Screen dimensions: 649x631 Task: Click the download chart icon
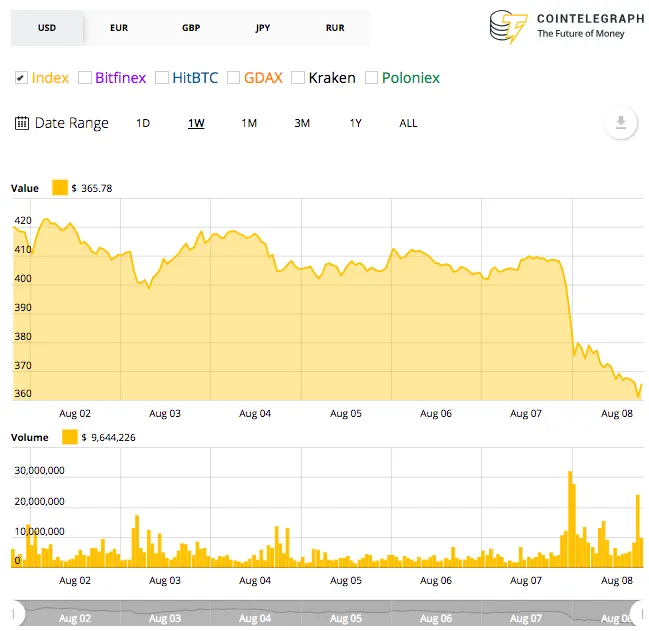620,122
